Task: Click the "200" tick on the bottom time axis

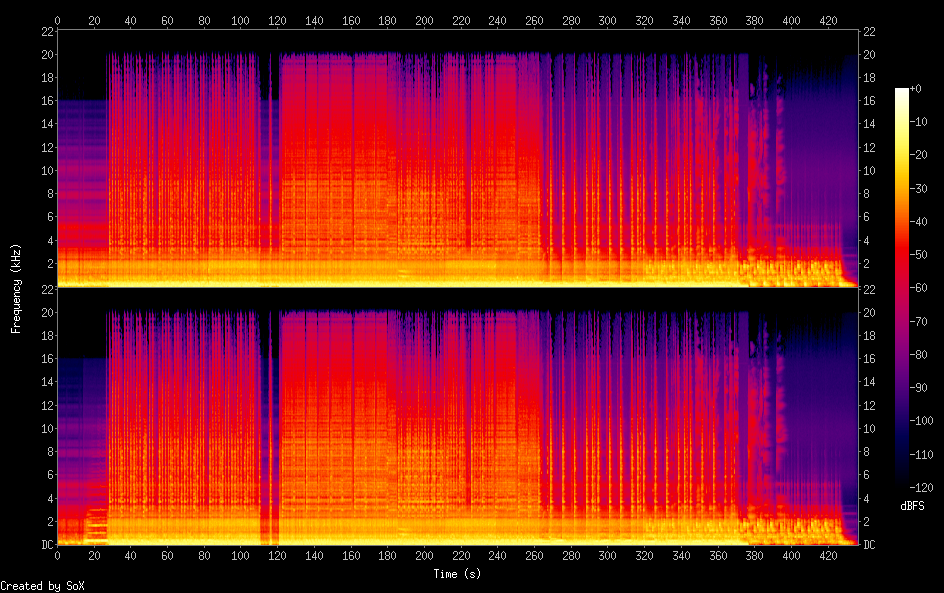Action: pyautogui.click(x=424, y=556)
